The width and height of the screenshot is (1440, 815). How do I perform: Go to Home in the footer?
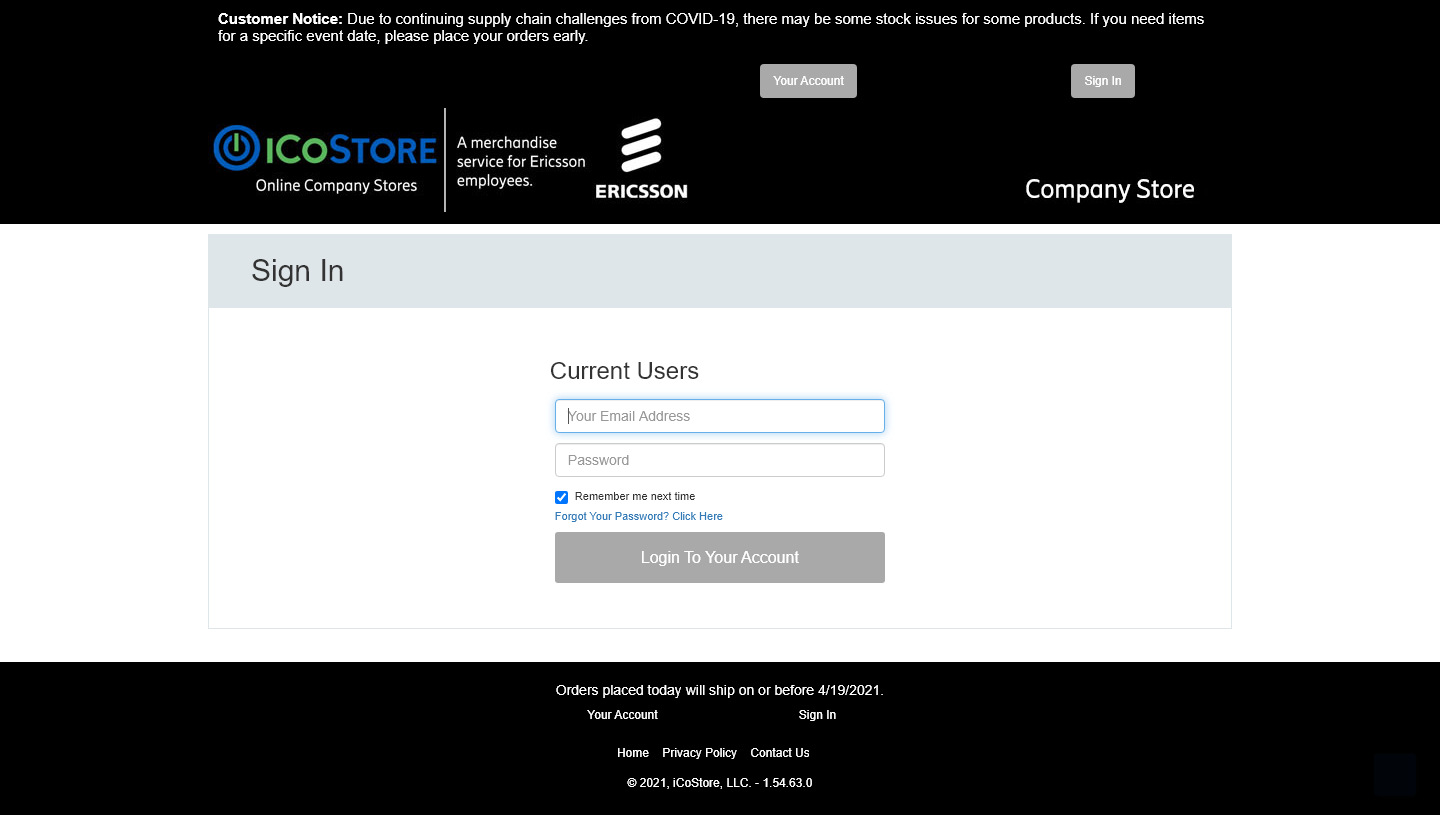click(x=632, y=753)
